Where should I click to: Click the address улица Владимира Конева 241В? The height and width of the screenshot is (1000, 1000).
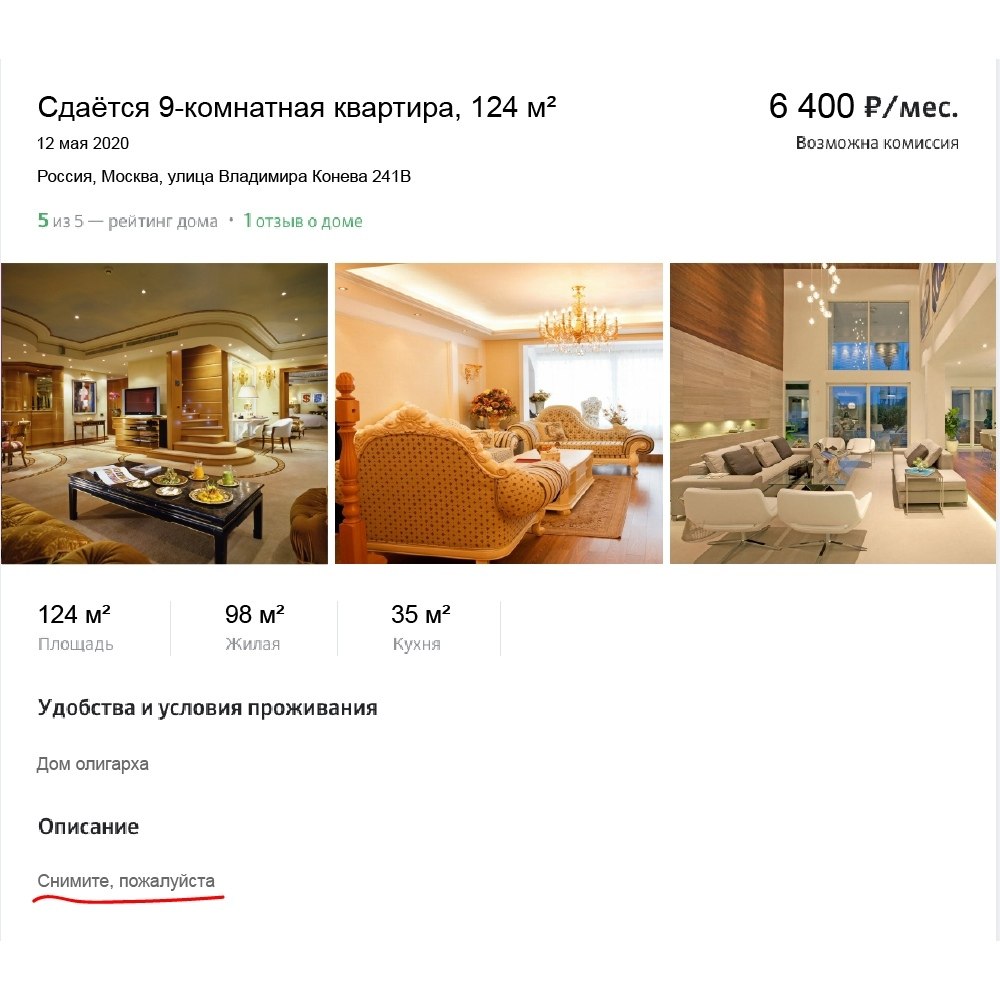[289, 177]
